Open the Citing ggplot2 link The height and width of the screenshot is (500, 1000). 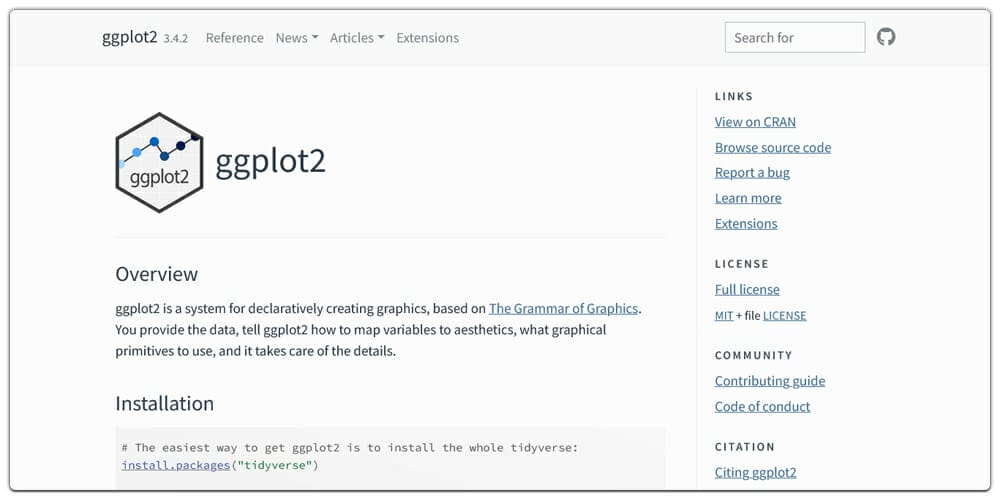[x=755, y=473]
